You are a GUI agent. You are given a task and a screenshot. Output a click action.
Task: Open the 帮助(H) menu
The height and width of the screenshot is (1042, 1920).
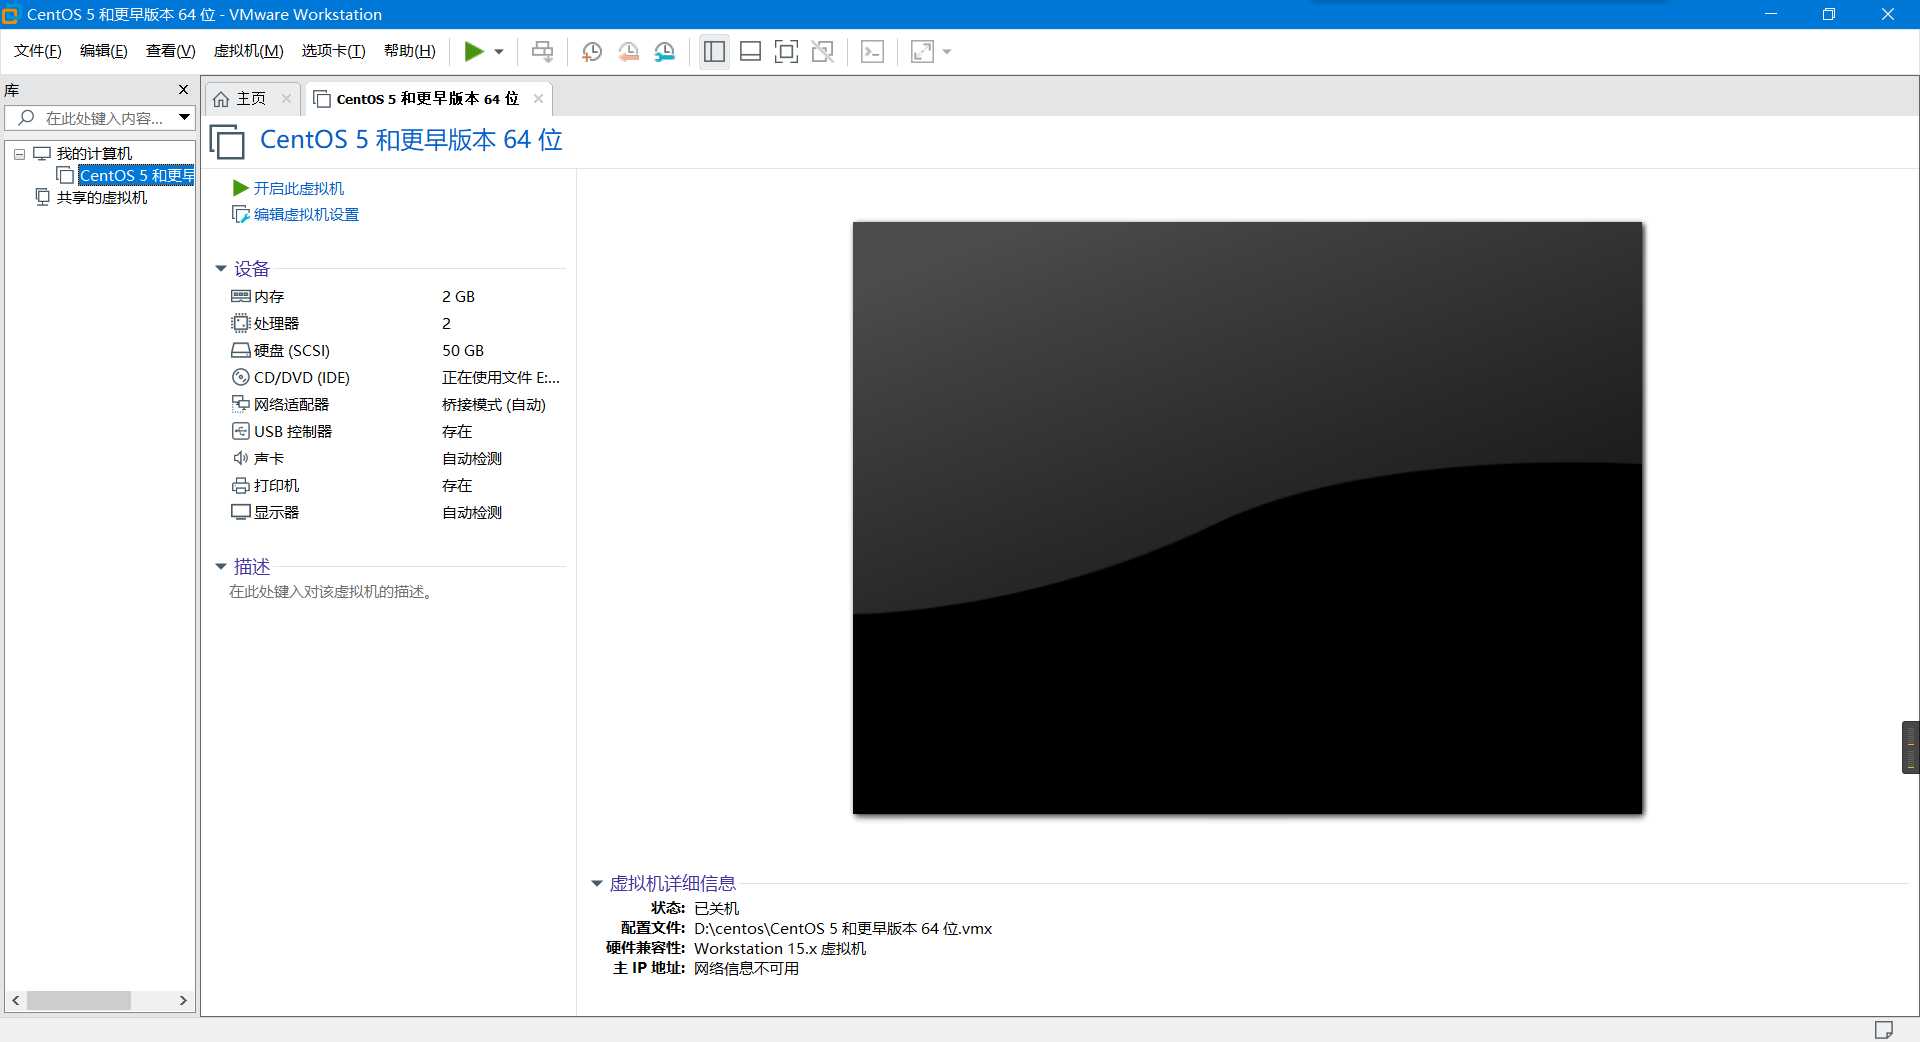click(410, 51)
